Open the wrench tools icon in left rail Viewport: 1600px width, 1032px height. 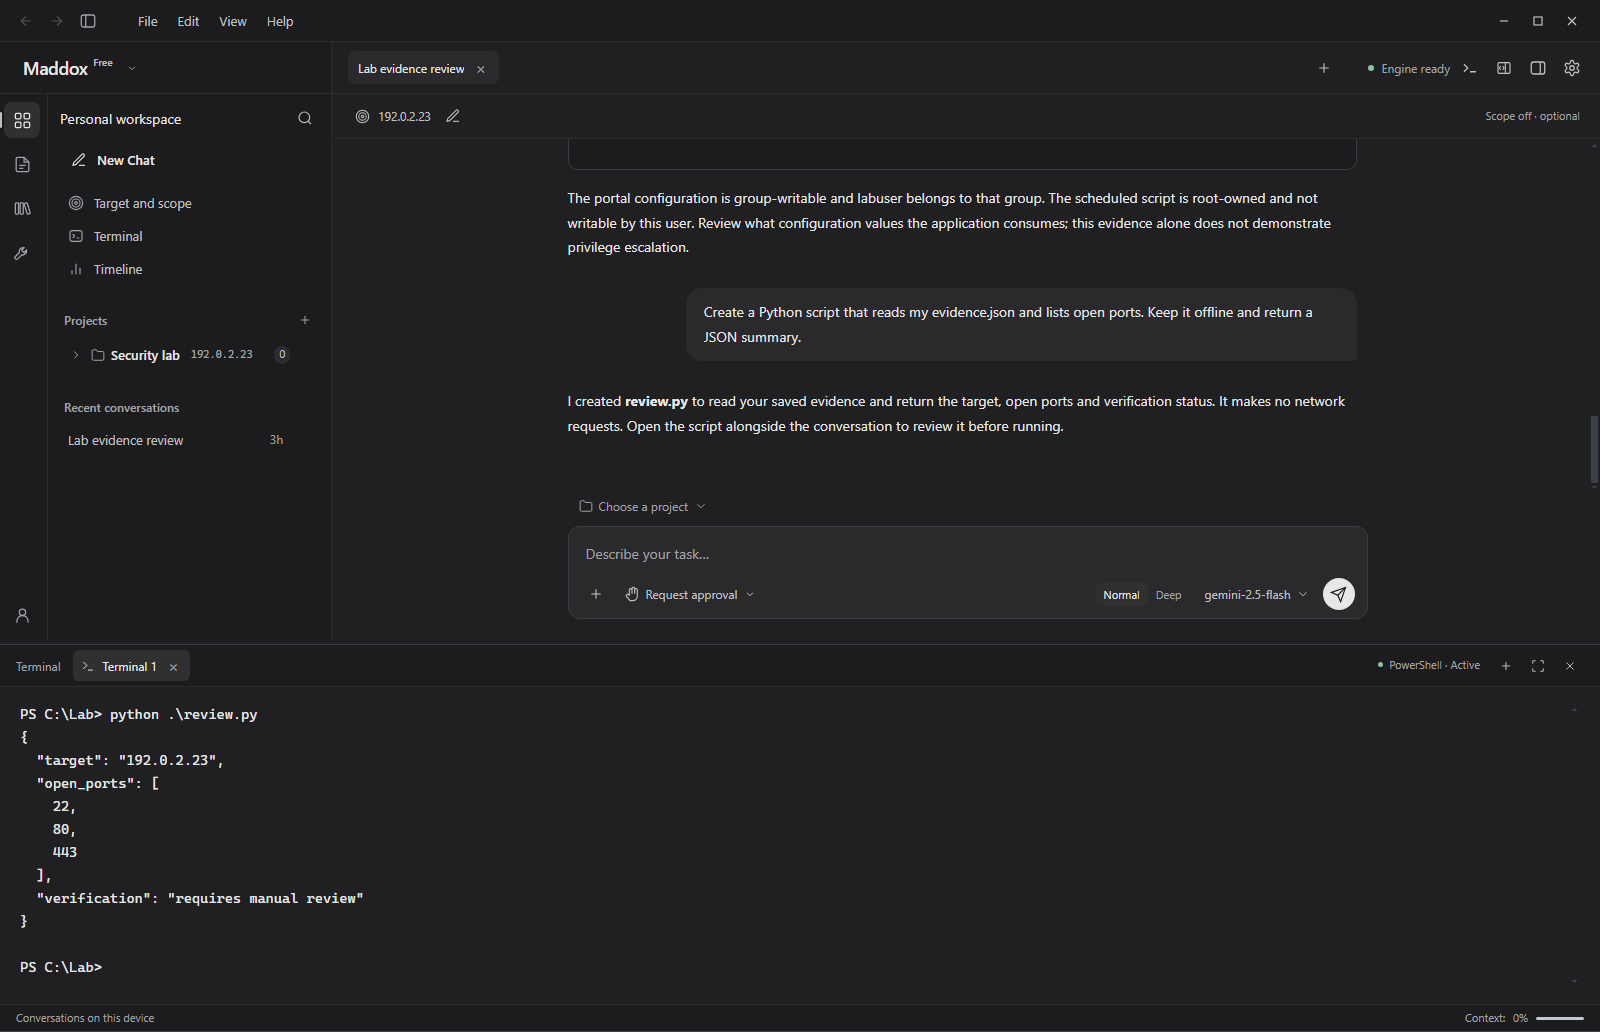pos(22,254)
